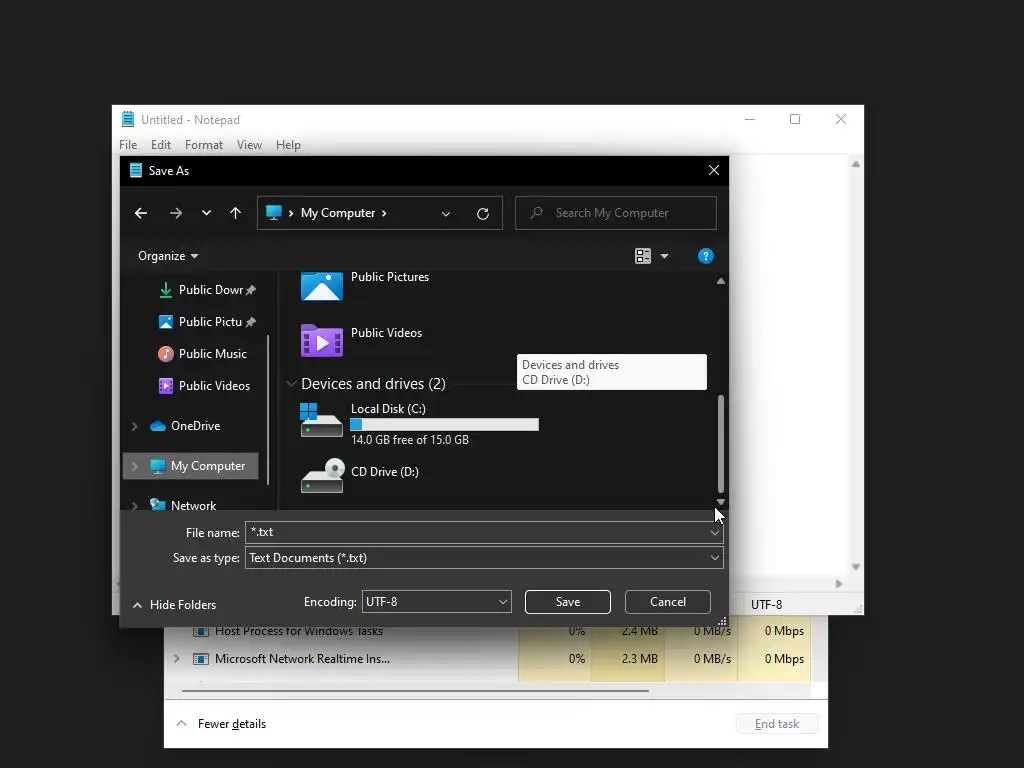
Task: Select Host Process for Windows Tasks row
Action: click(299, 631)
